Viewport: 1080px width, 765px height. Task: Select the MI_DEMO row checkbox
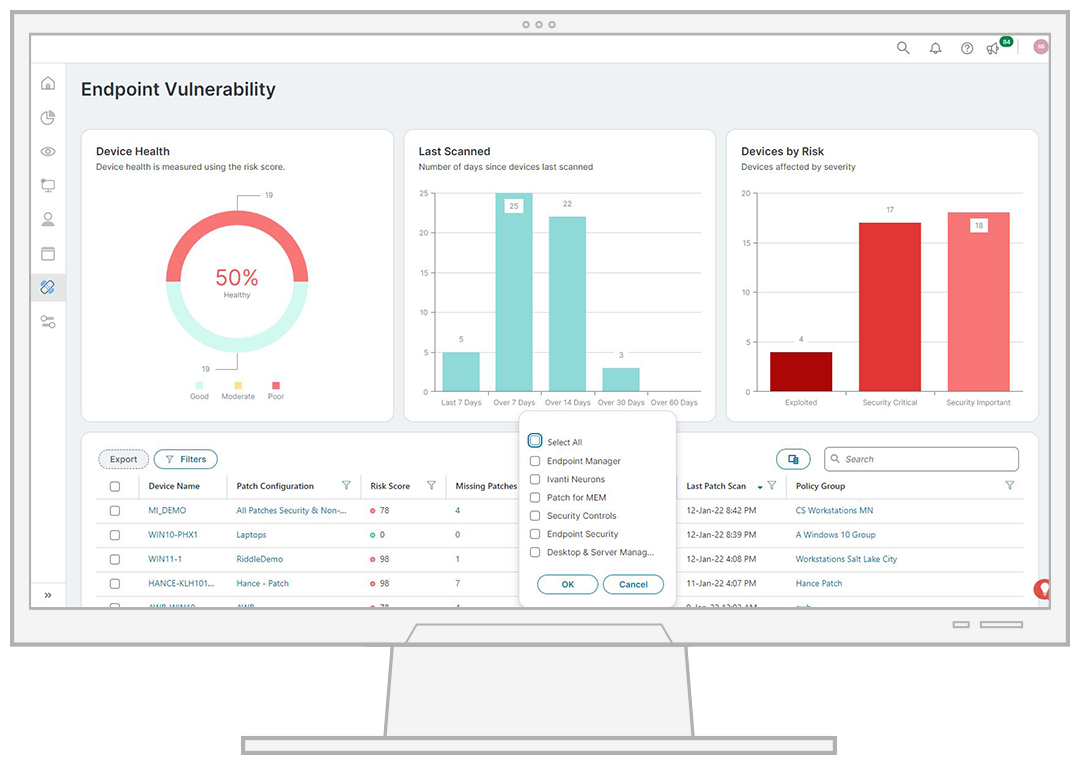pyautogui.click(x=115, y=511)
